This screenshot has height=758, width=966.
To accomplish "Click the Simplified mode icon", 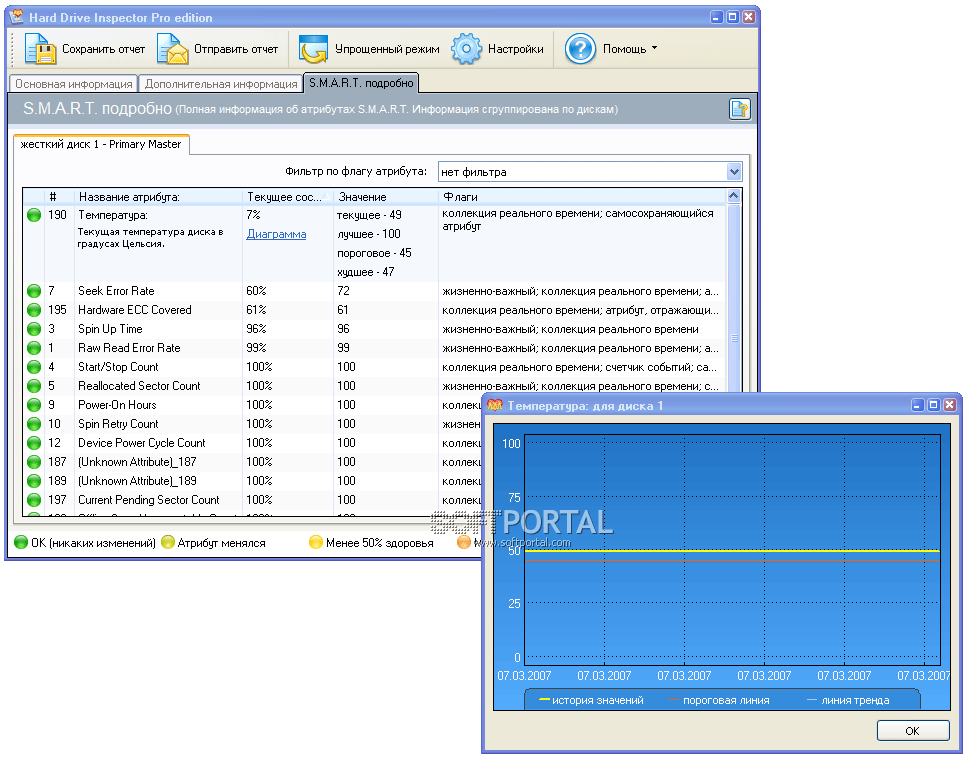I will pos(314,49).
